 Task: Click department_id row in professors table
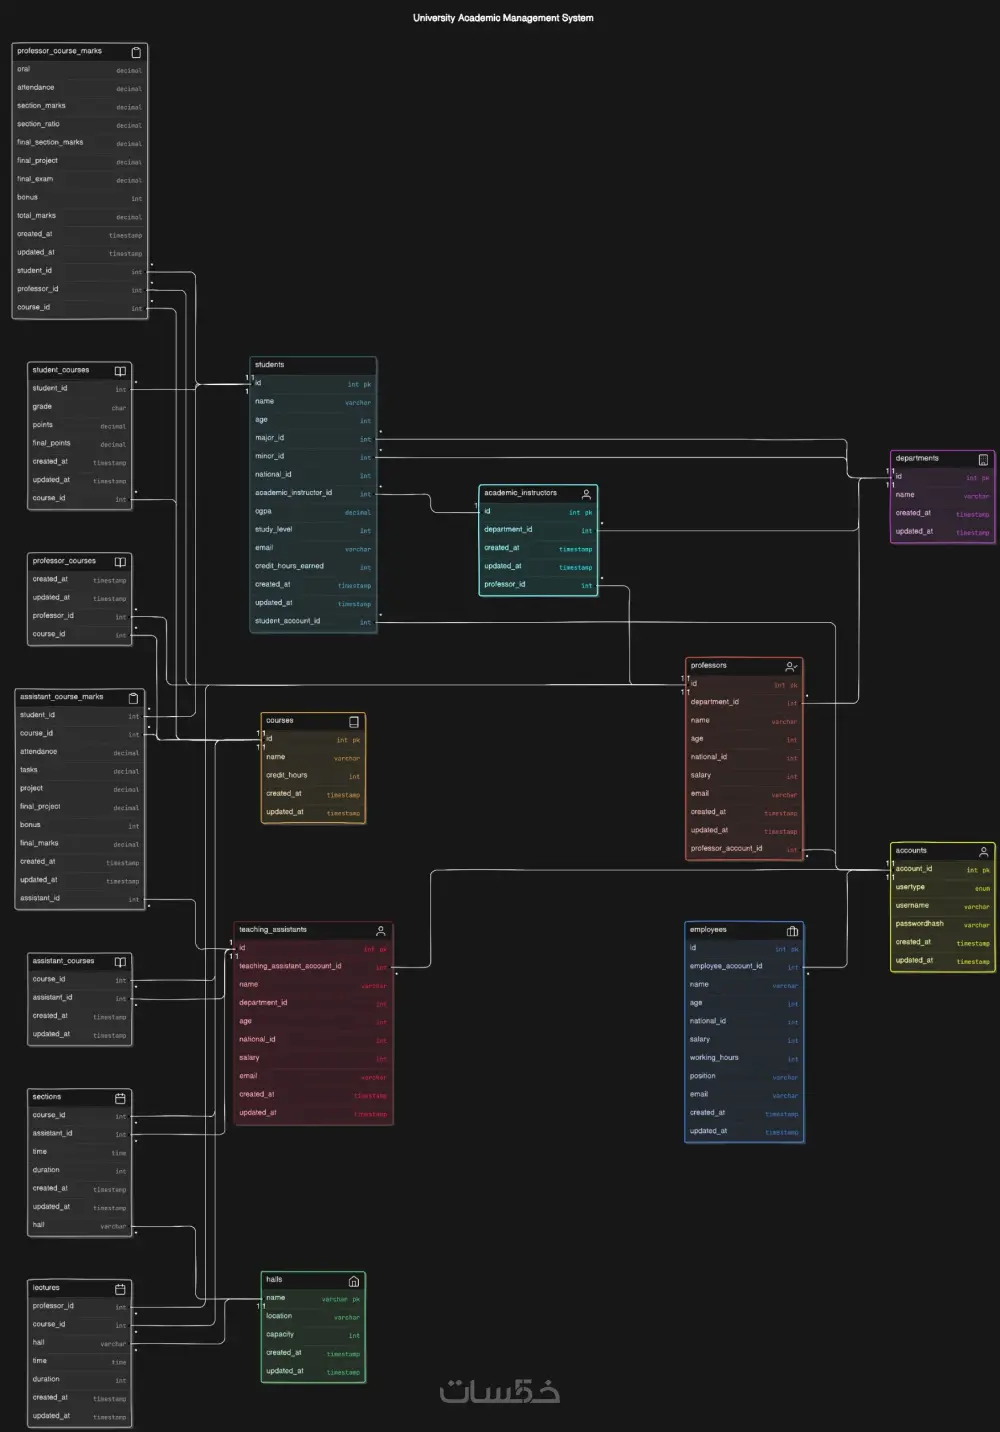tap(744, 702)
